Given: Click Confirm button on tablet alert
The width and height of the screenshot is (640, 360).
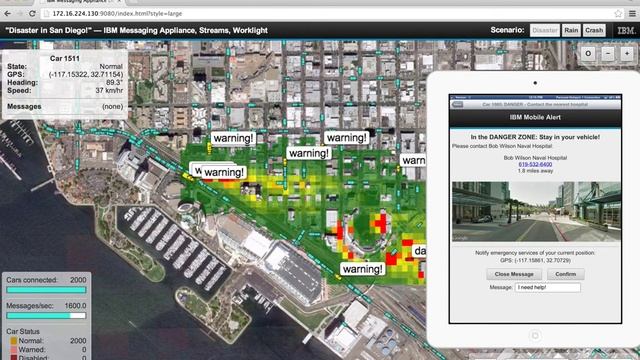Looking at the screenshot, I should [x=565, y=274].
